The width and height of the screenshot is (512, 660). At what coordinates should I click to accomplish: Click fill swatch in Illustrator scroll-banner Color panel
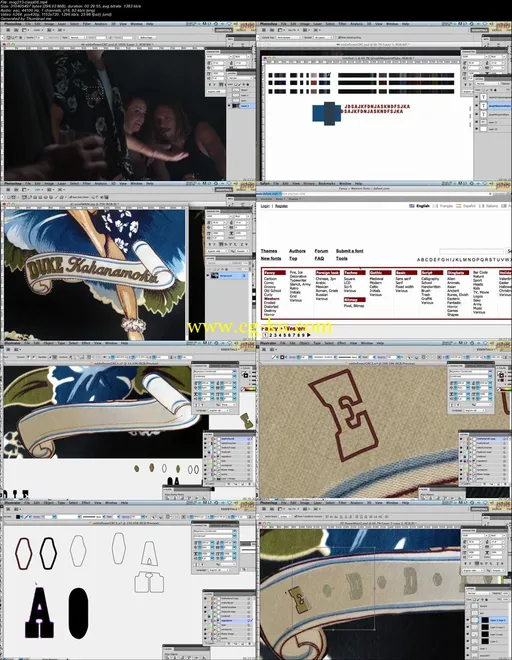pyautogui.click(x=245, y=374)
